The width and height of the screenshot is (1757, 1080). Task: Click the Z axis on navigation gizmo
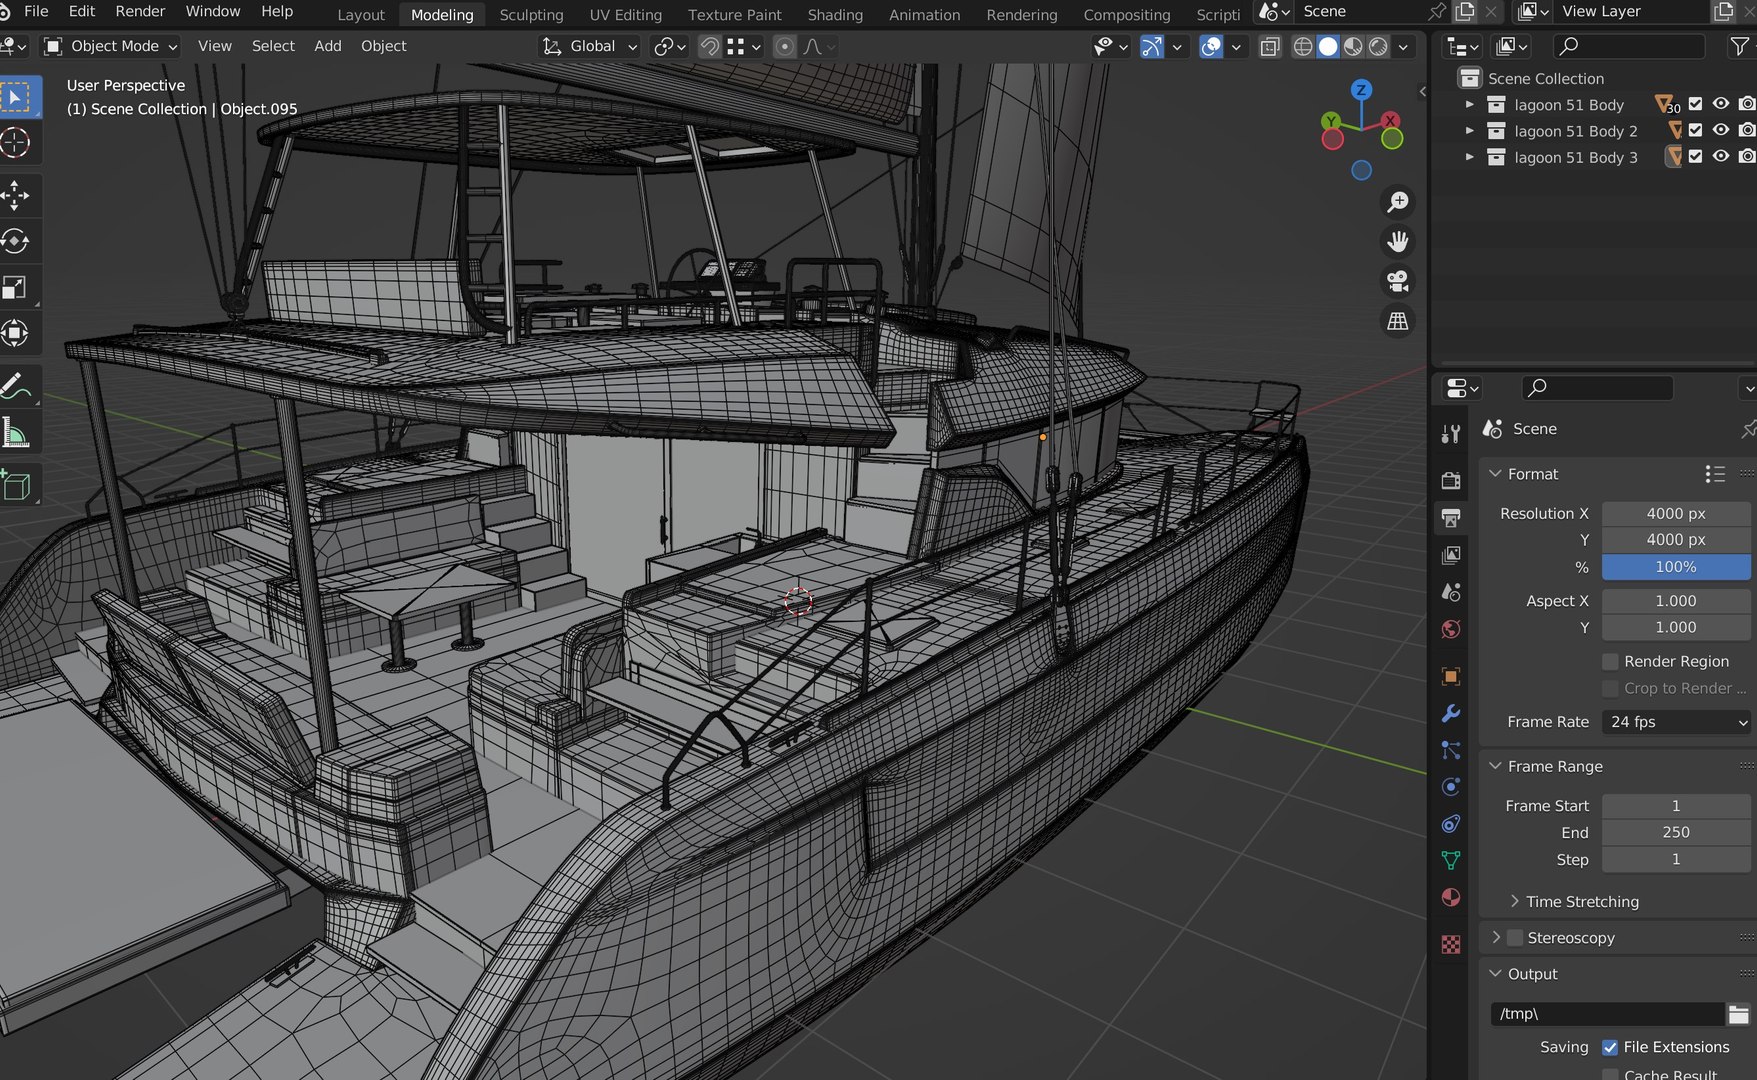(x=1361, y=90)
